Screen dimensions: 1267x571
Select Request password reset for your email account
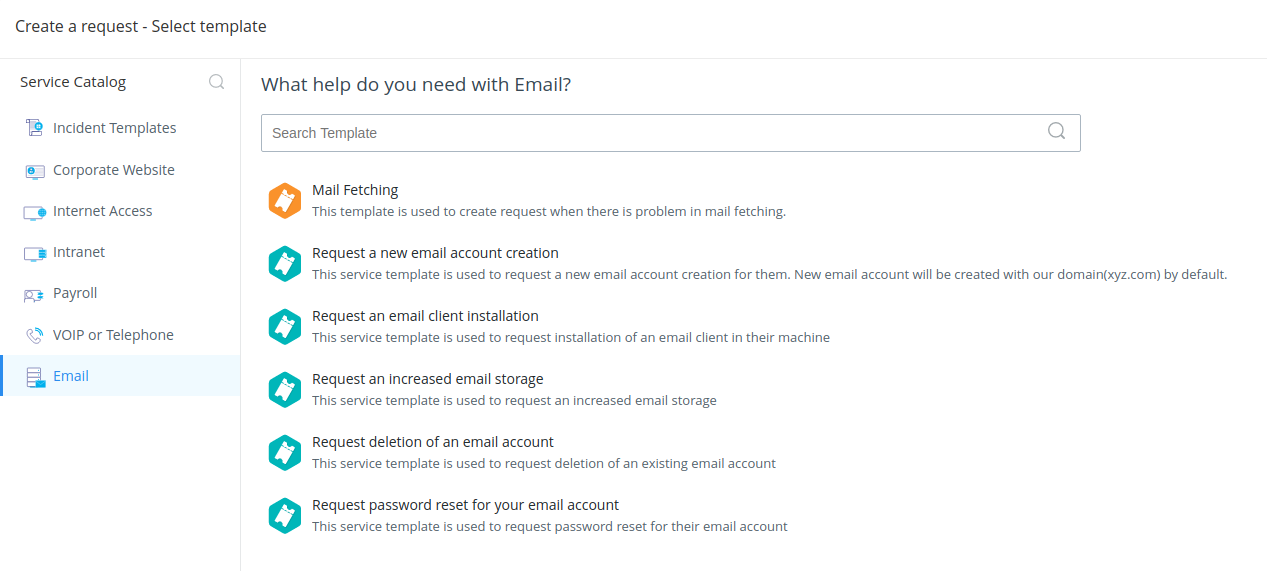coord(465,505)
